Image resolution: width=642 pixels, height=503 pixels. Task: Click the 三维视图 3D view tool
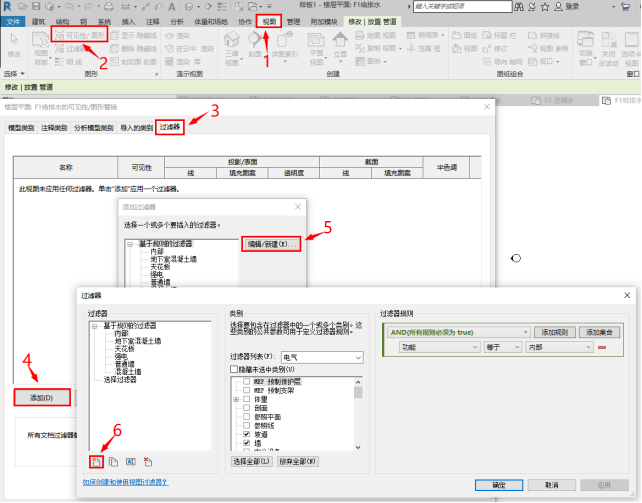click(x=232, y=48)
